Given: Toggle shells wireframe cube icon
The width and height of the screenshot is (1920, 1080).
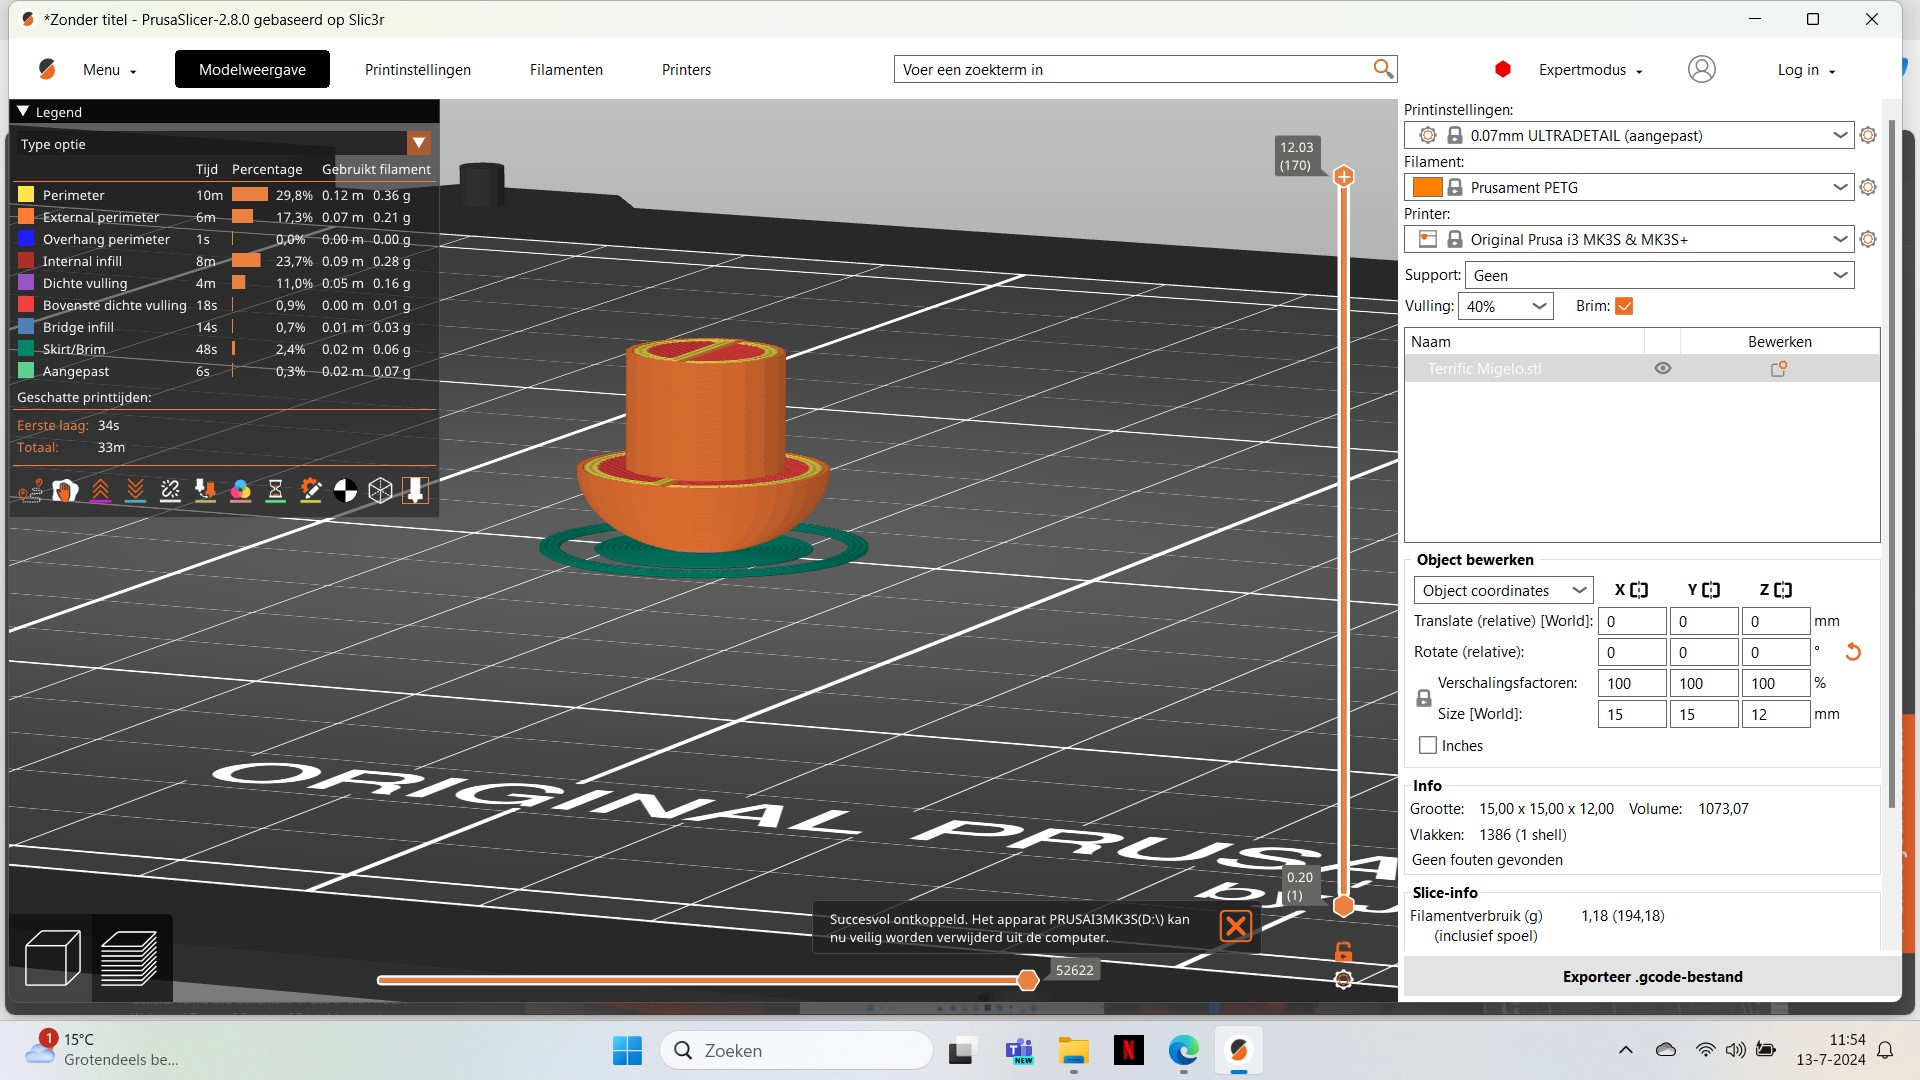Looking at the screenshot, I should click(380, 490).
